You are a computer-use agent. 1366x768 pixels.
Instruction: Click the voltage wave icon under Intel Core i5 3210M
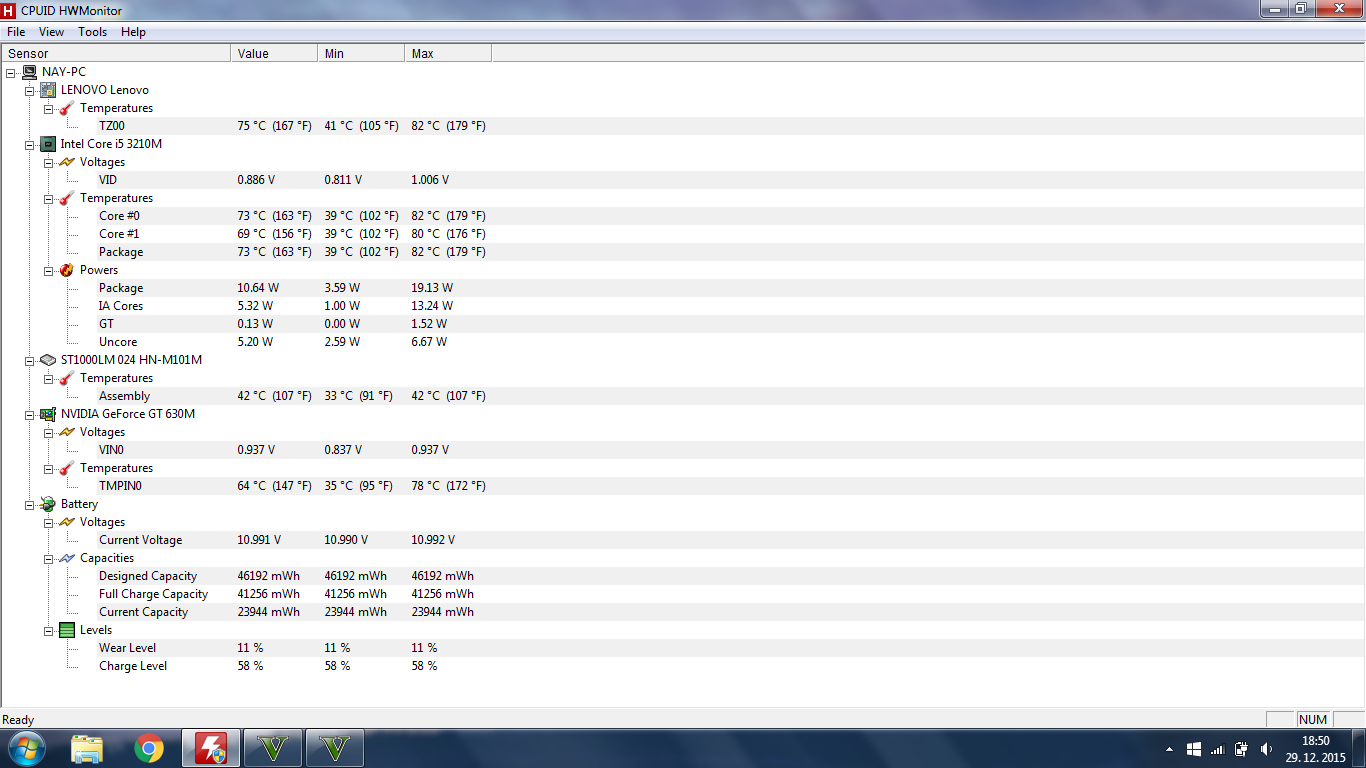67,162
